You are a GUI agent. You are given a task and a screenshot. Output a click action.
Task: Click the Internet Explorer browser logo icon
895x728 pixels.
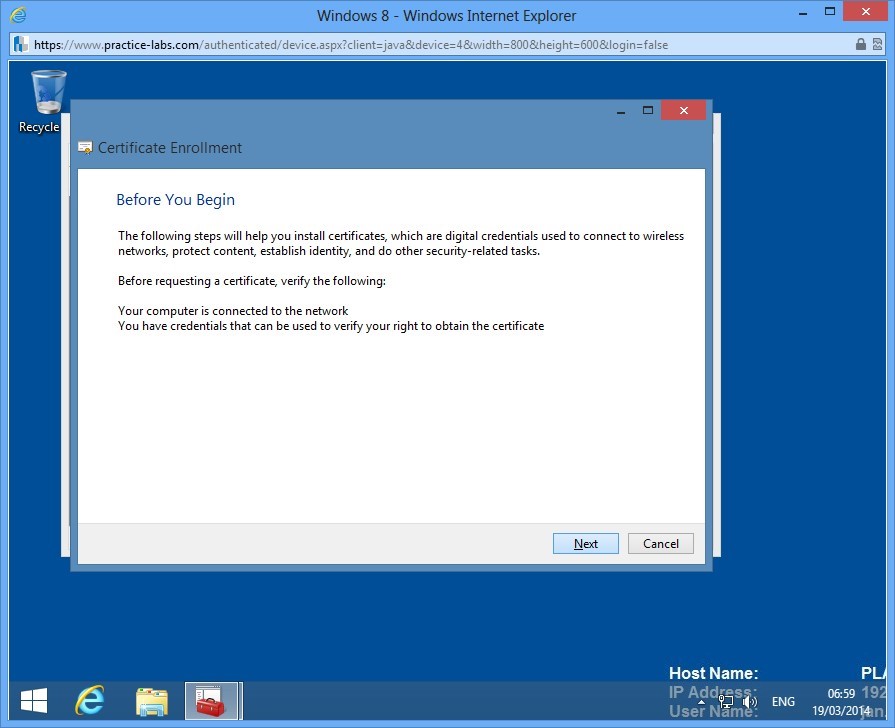[16, 15]
